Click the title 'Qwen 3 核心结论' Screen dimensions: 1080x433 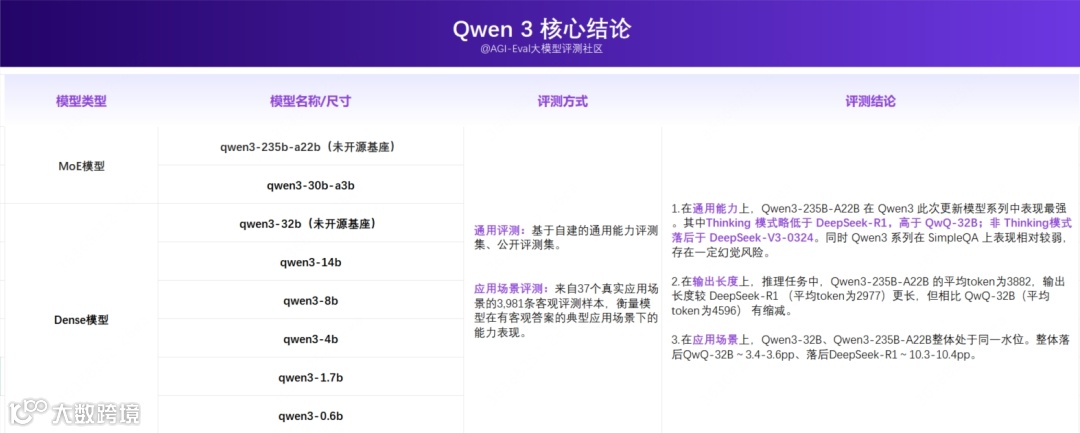coord(541,29)
